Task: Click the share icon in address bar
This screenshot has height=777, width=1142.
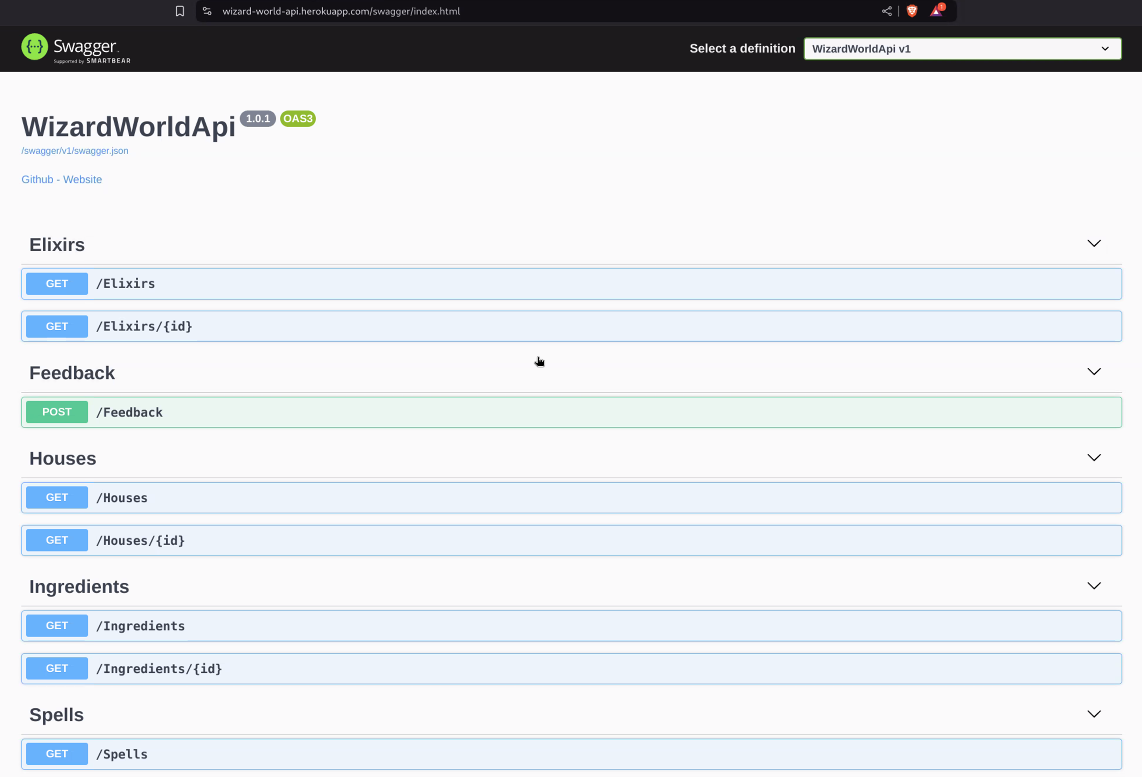Action: [x=886, y=11]
